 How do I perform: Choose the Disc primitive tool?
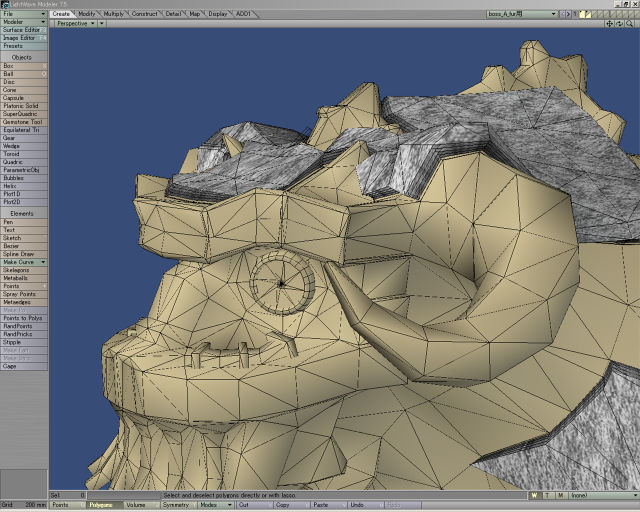pos(24,82)
